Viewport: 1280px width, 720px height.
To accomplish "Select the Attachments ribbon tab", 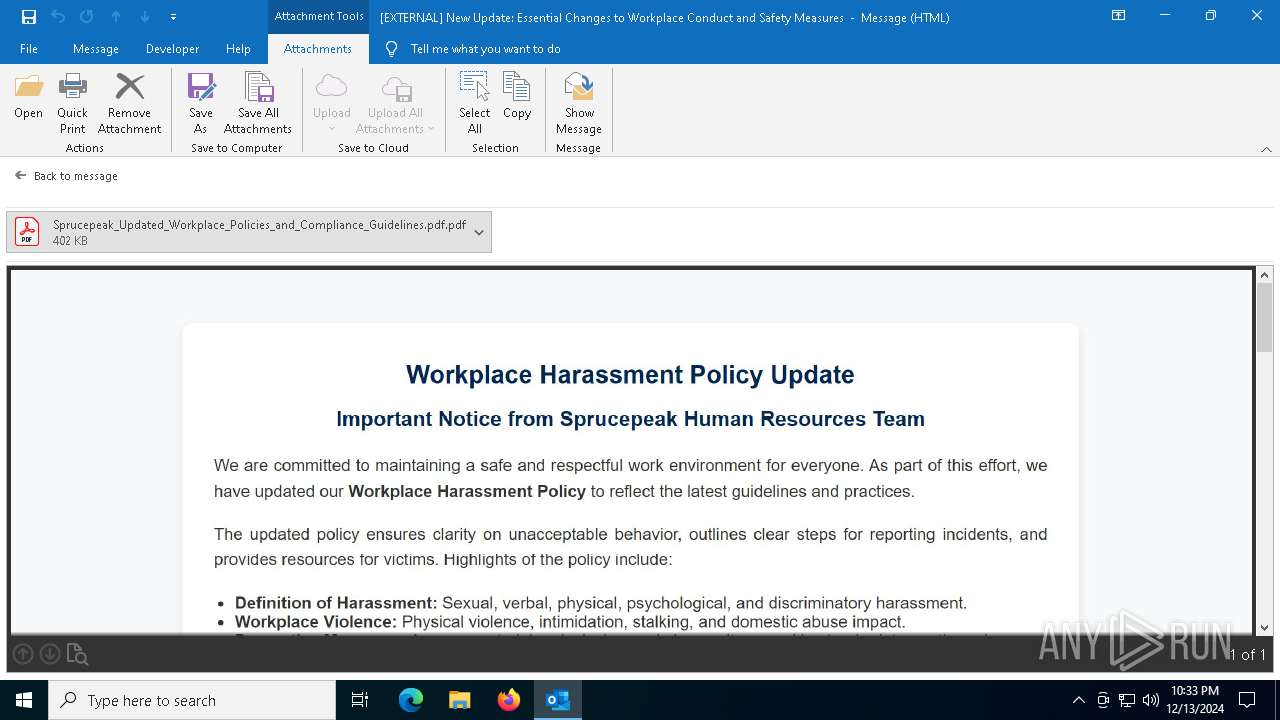I will coord(317,48).
